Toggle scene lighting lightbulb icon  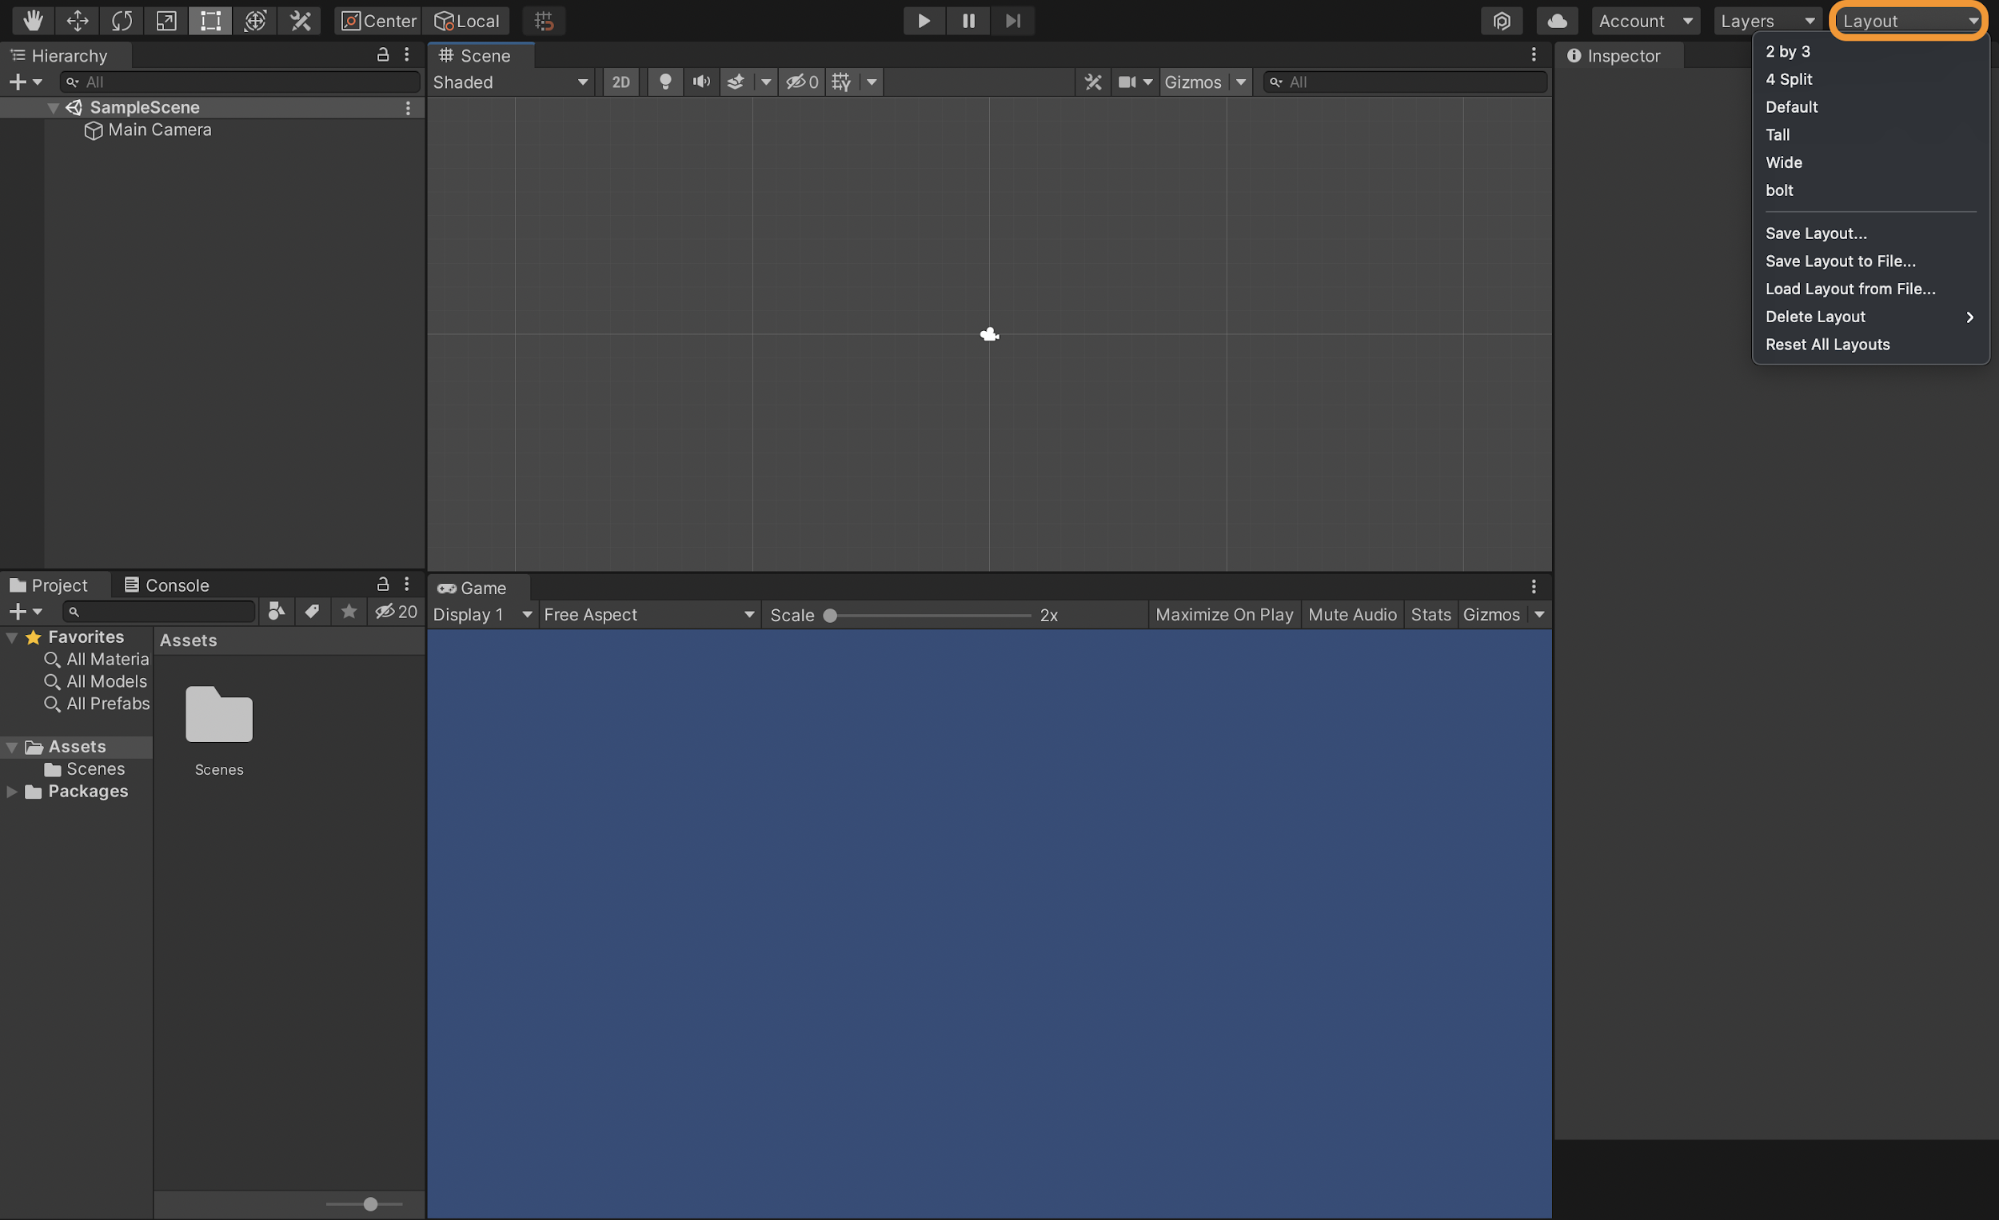pos(665,82)
